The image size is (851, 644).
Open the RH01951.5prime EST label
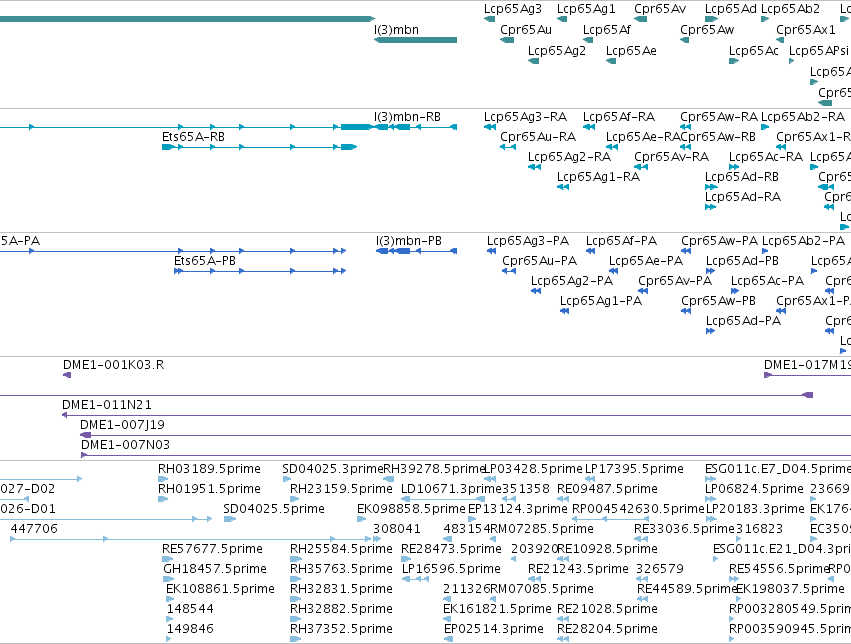point(209,489)
